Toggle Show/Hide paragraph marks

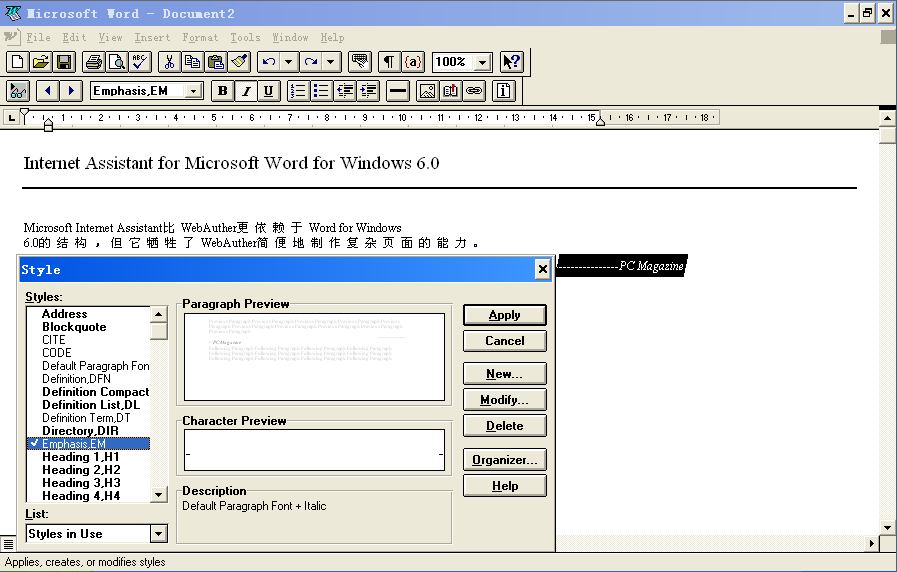coord(389,62)
